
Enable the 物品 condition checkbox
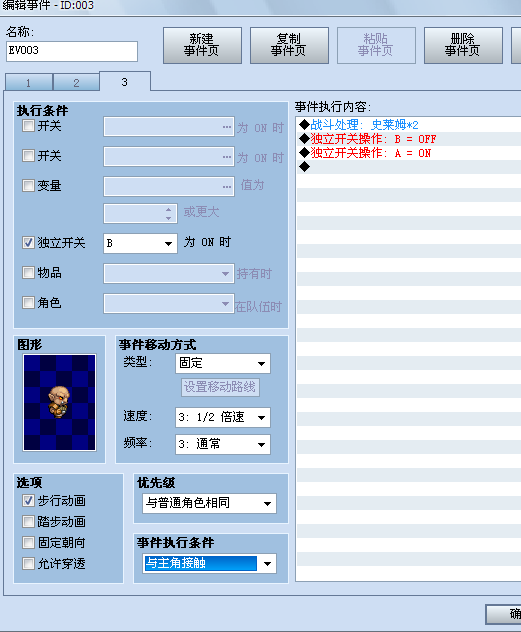click(x=28, y=273)
